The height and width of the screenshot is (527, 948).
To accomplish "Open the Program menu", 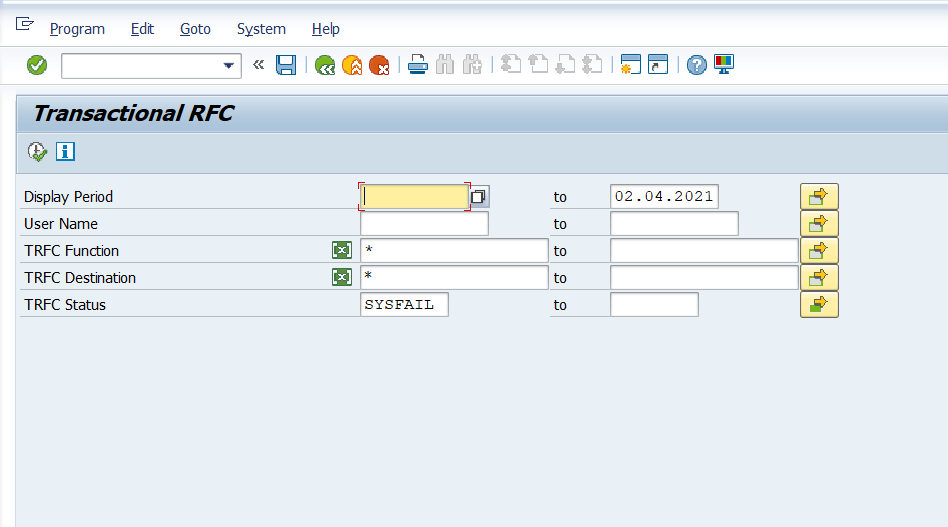I will (x=77, y=29).
